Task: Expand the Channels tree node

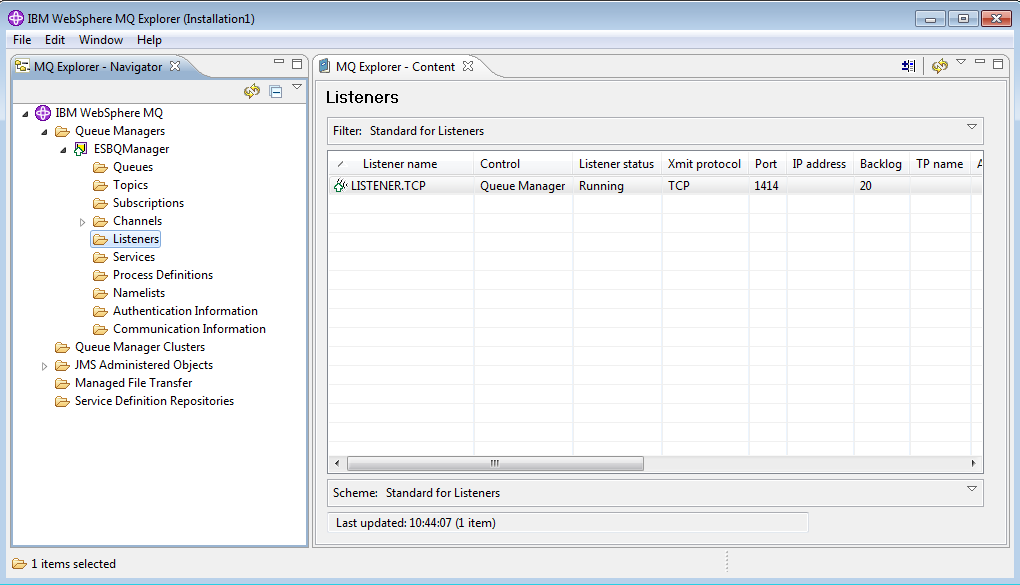Action: (x=83, y=222)
